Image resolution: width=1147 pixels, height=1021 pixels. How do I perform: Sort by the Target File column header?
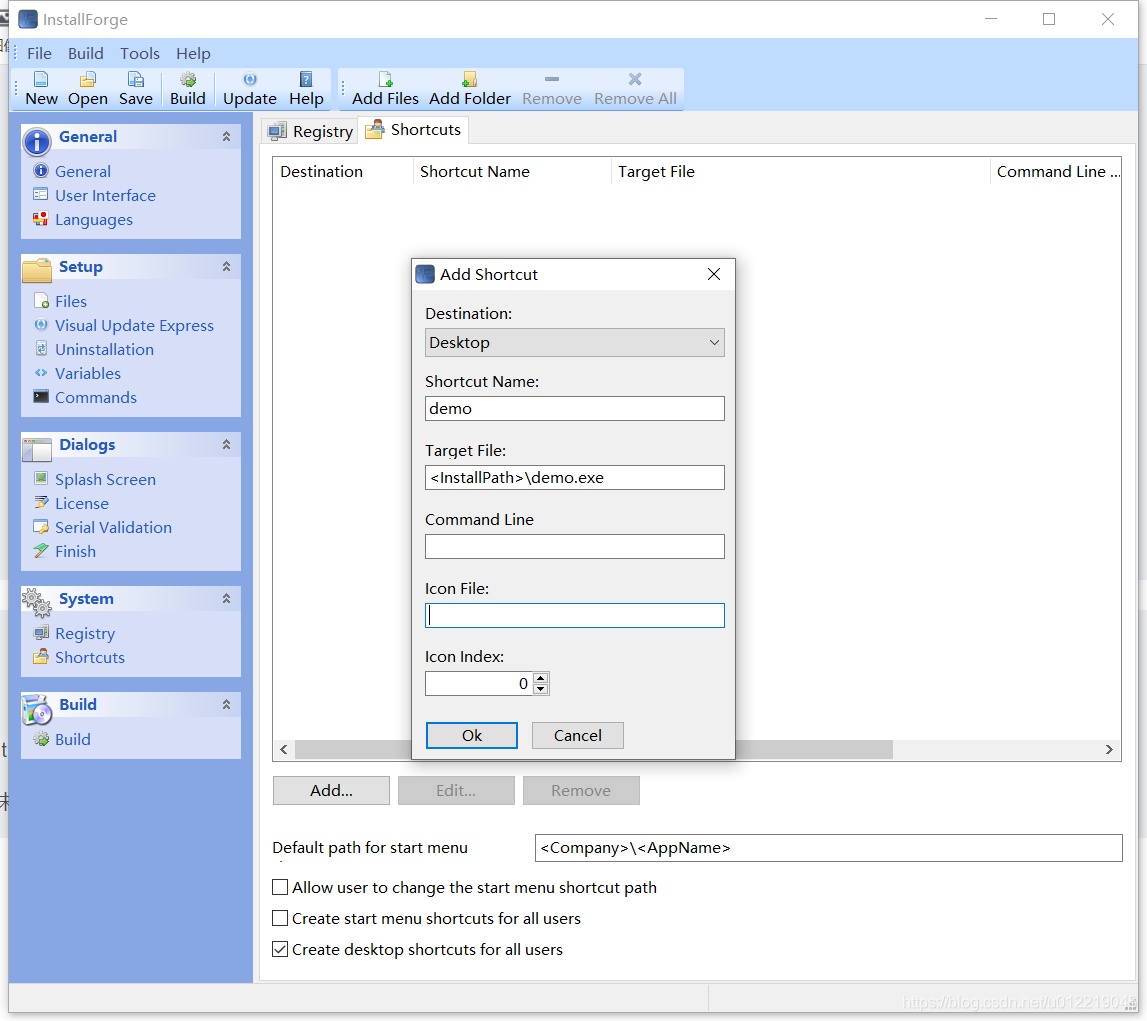pyautogui.click(x=800, y=172)
